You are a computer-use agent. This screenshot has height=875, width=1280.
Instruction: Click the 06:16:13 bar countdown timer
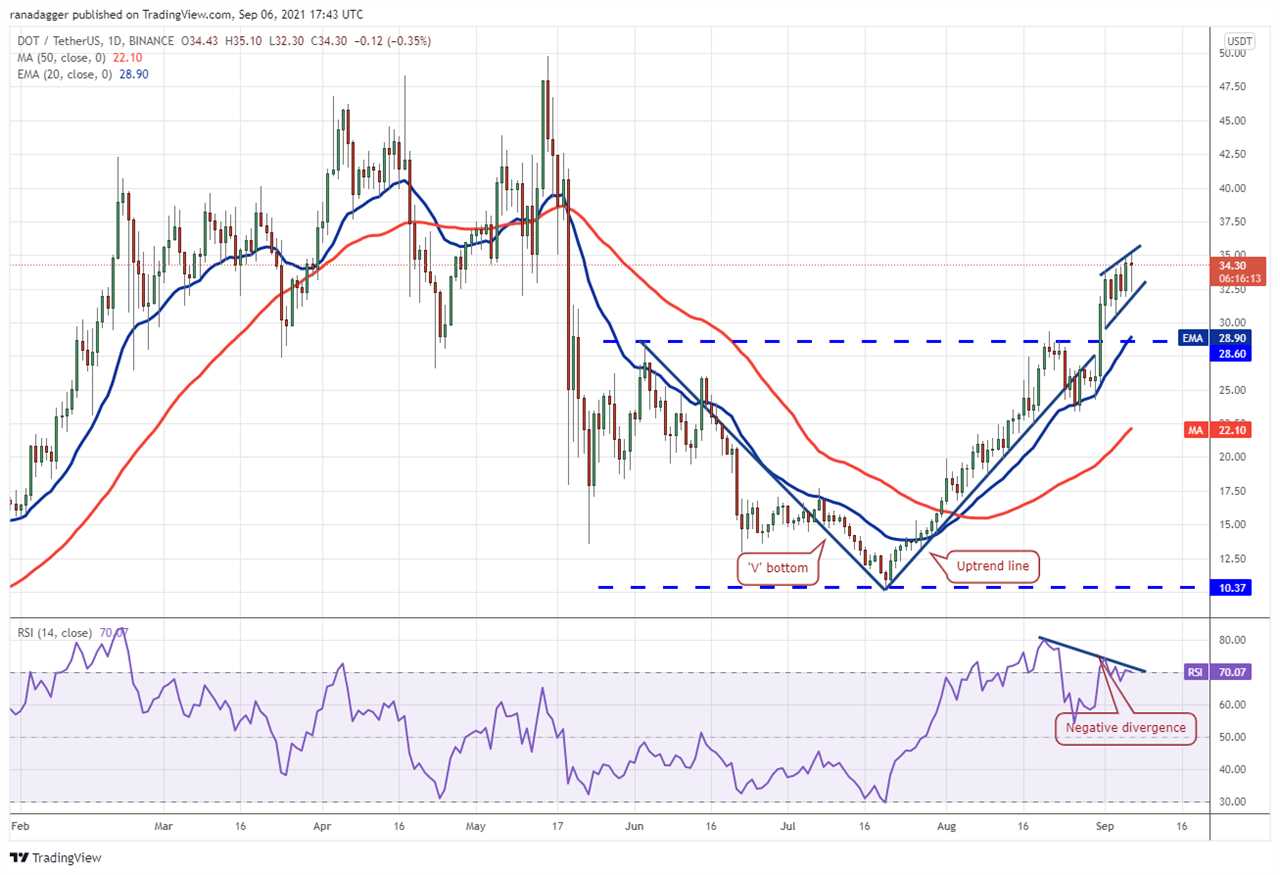[1240, 279]
